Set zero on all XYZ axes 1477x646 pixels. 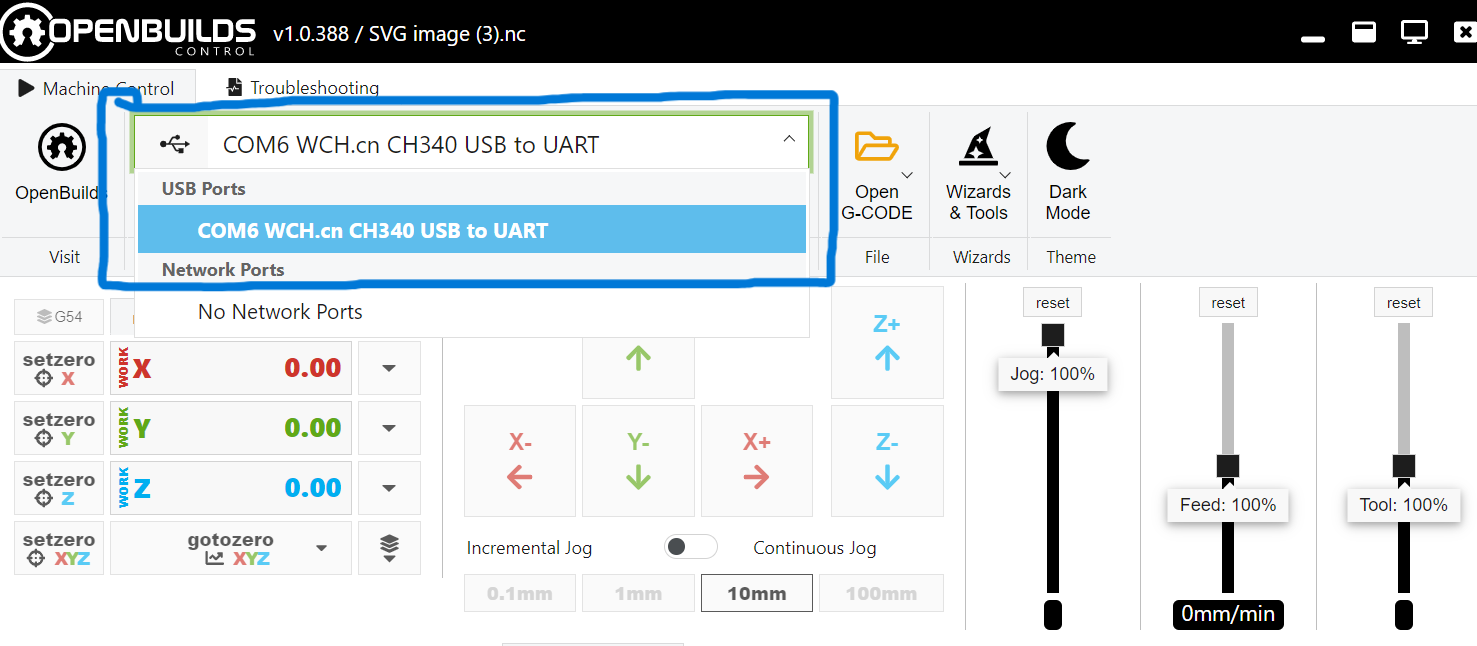pos(59,548)
